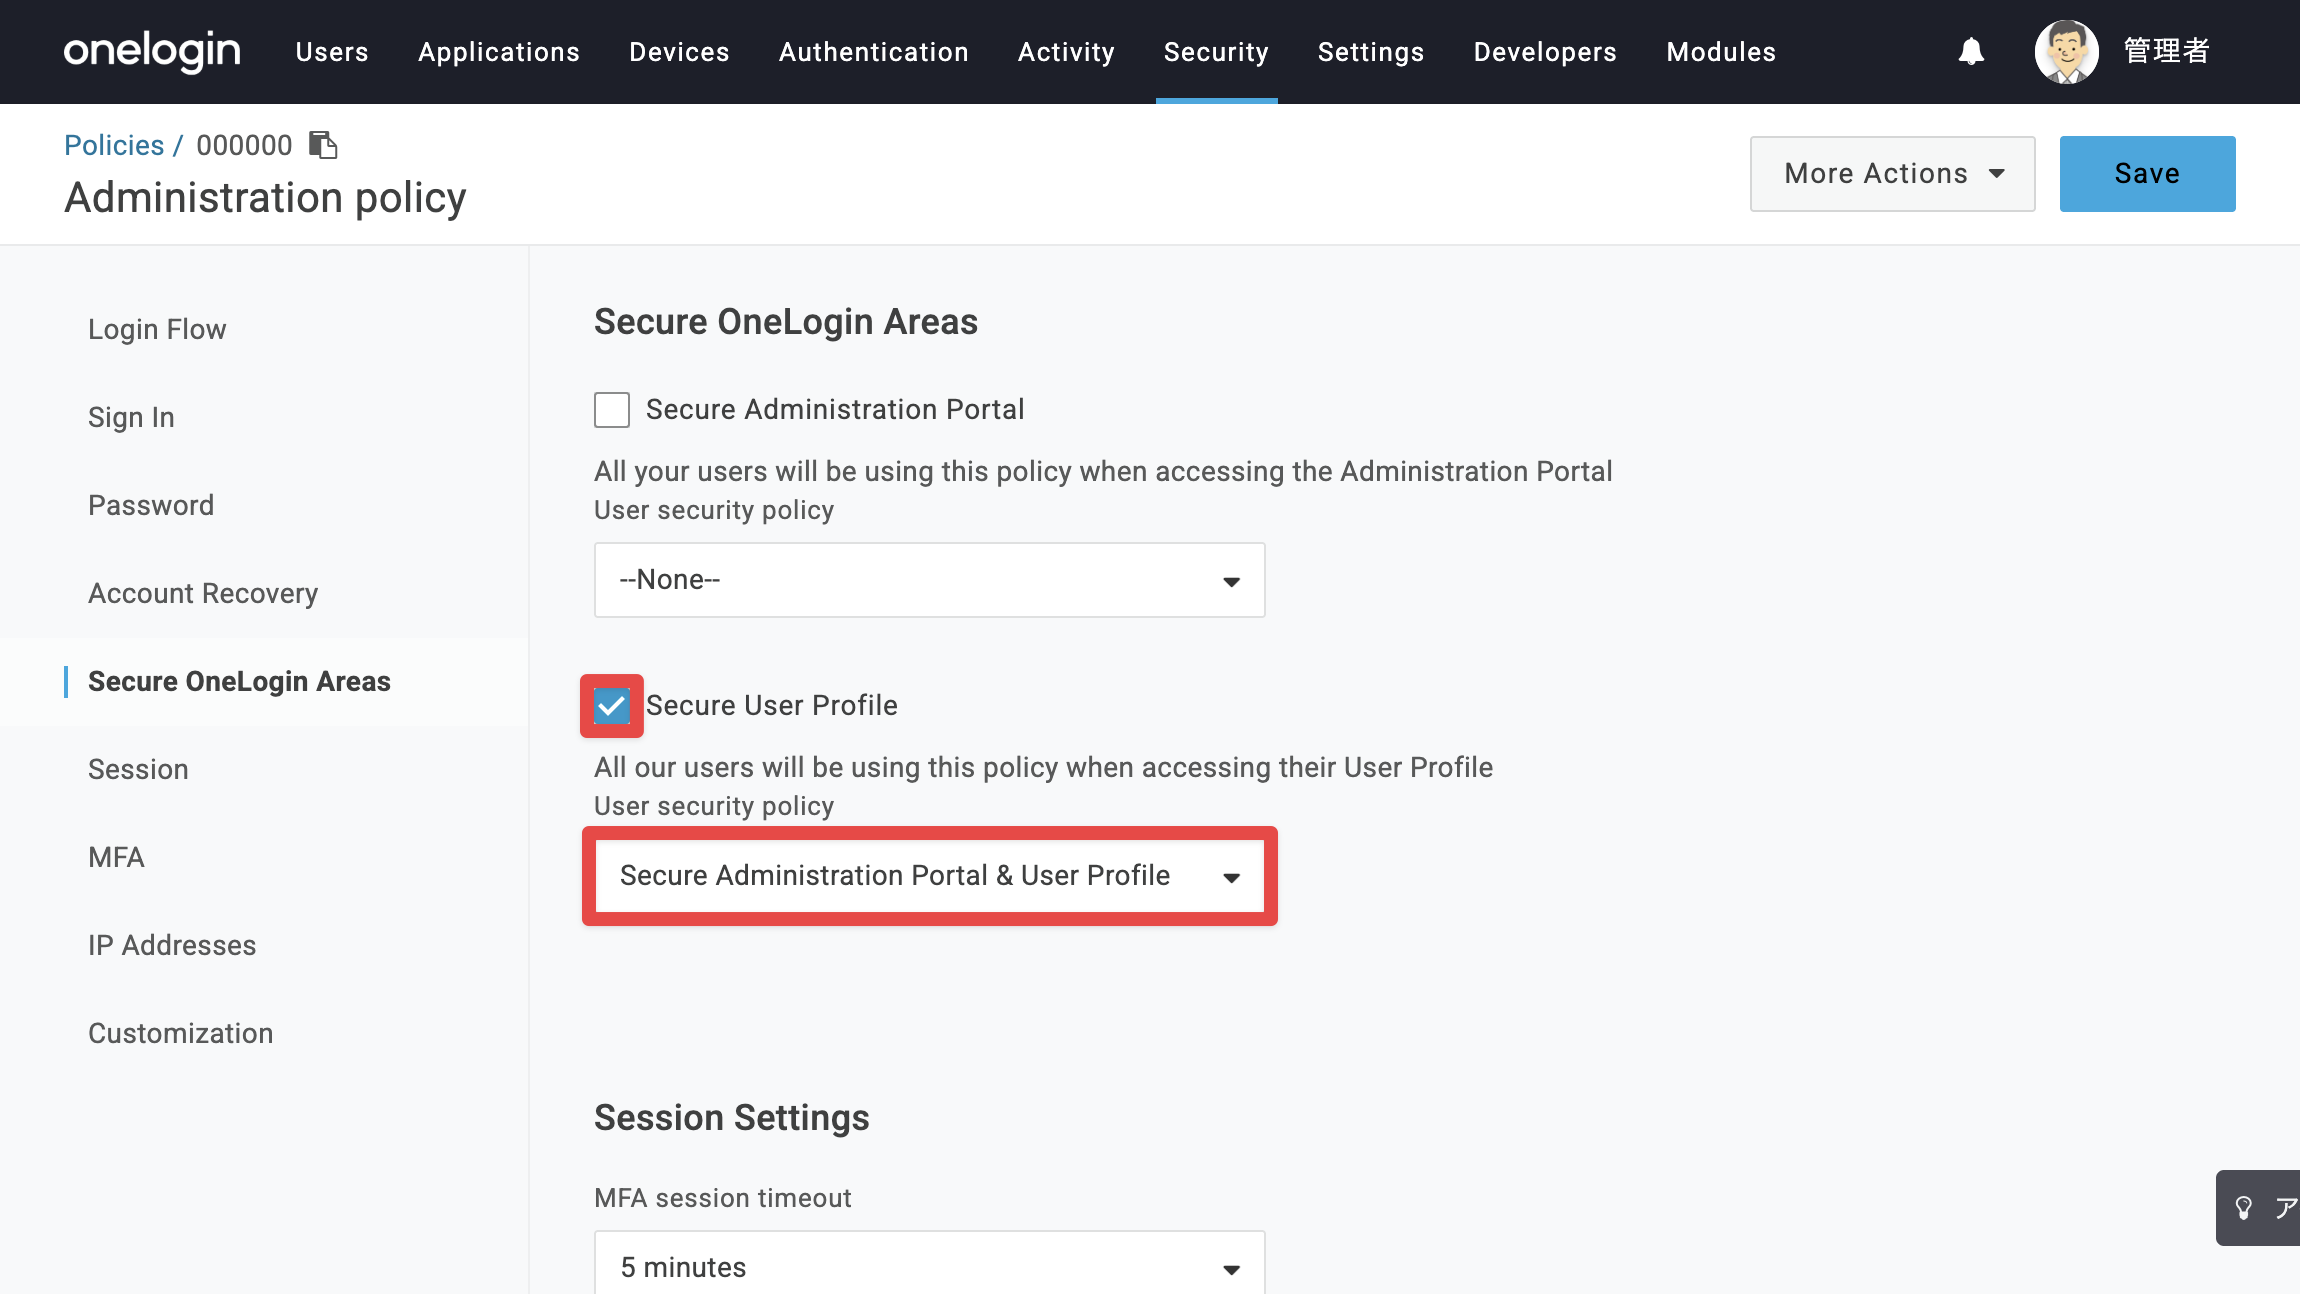Open the Security menu
This screenshot has height=1294, width=2300.
point(1217,52)
